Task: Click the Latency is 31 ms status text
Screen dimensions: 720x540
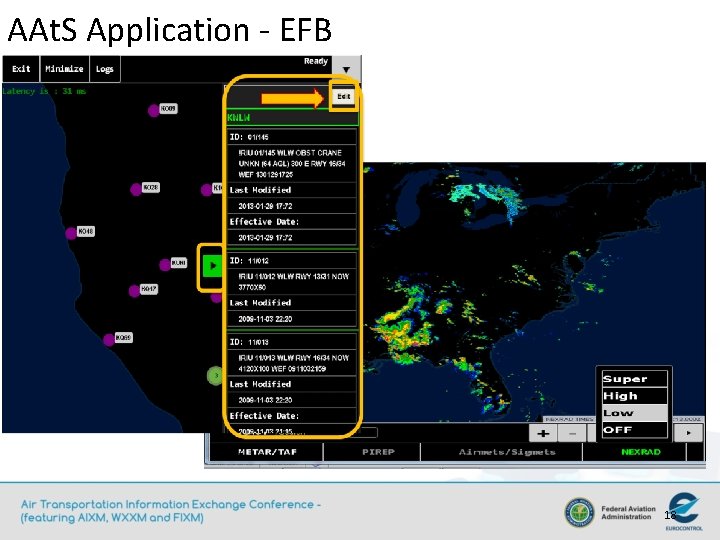Action: (x=44, y=91)
